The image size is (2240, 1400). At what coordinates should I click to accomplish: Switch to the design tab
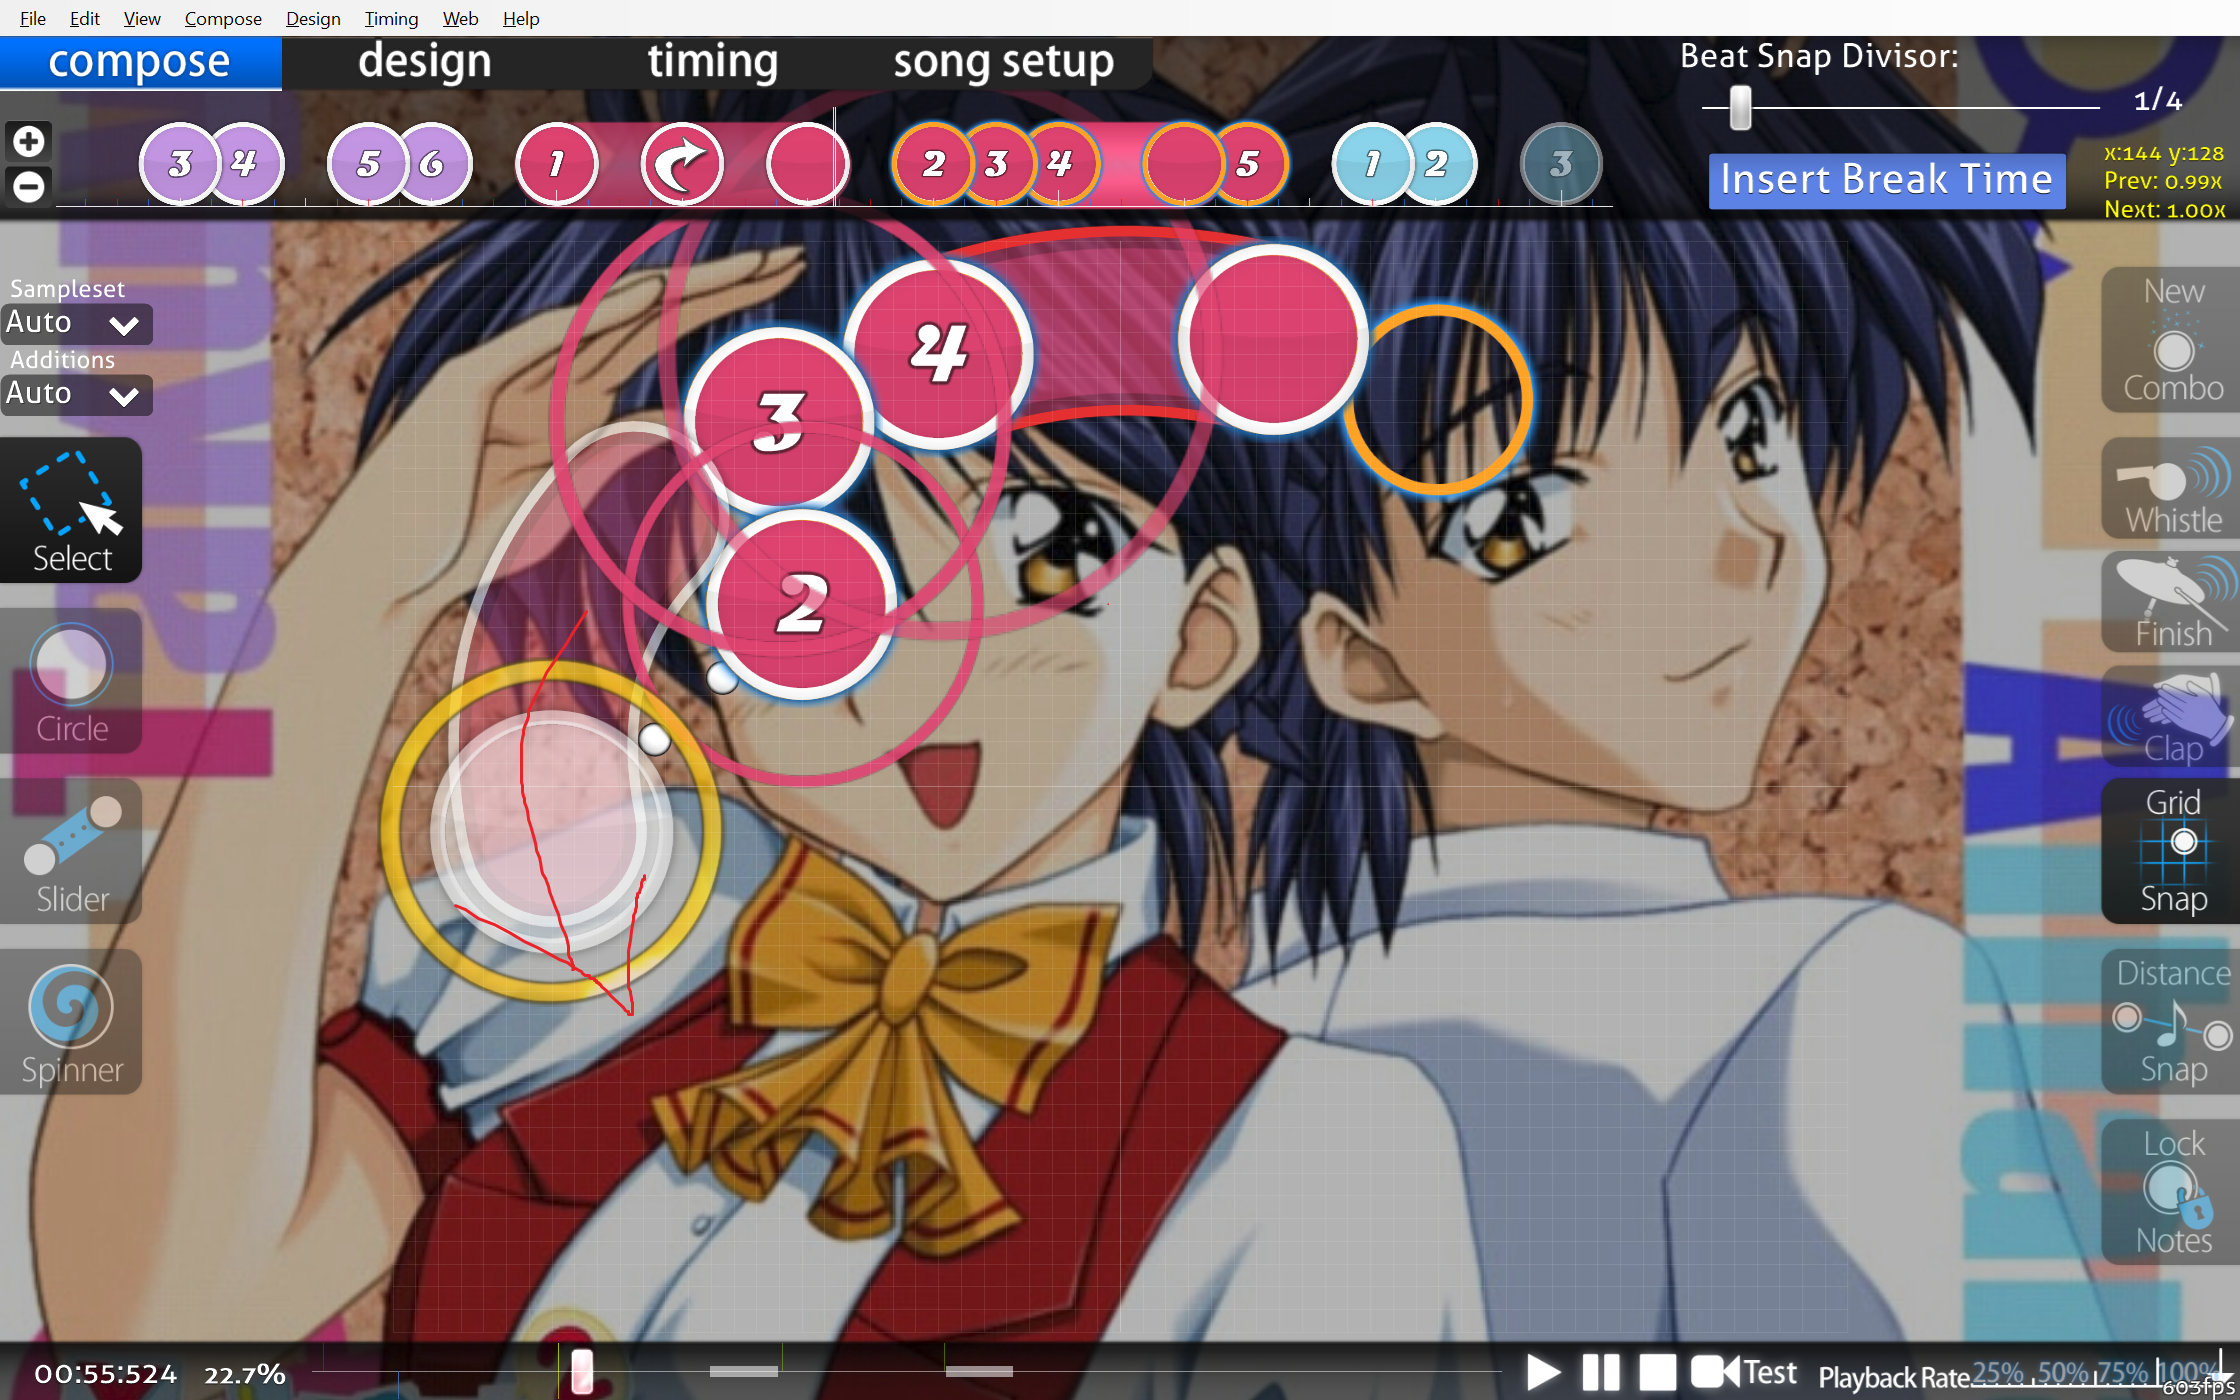click(424, 62)
